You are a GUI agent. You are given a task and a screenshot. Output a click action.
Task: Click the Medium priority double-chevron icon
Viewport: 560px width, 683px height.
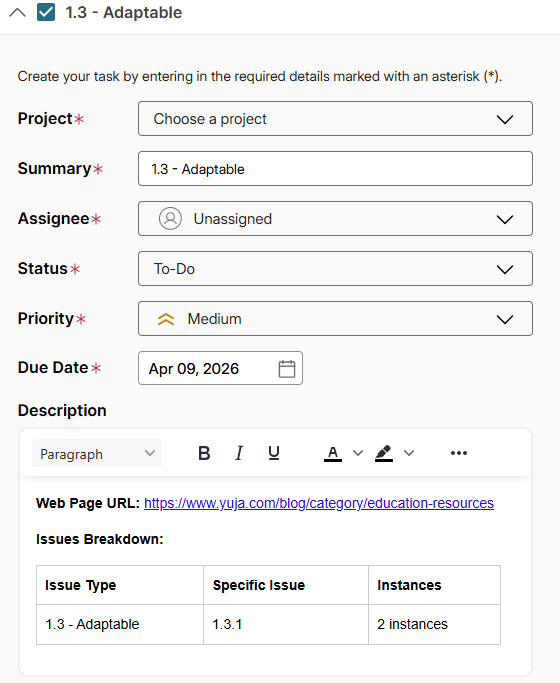tap(166, 319)
